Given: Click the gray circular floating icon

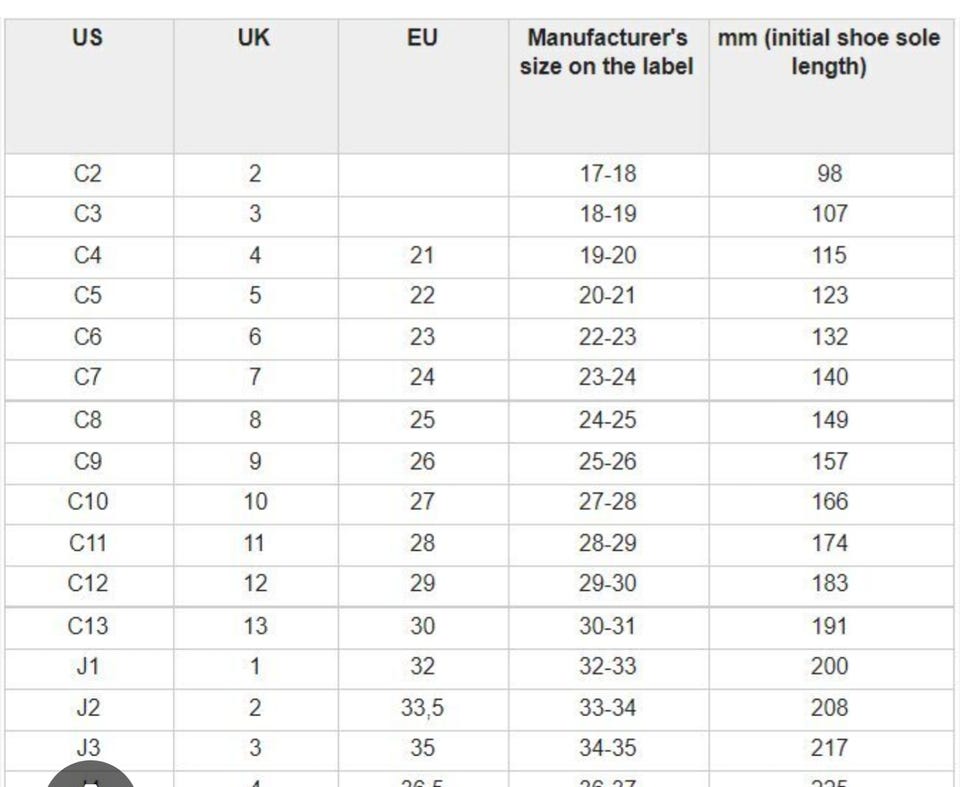Looking at the screenshot, I should pos(91,775).
